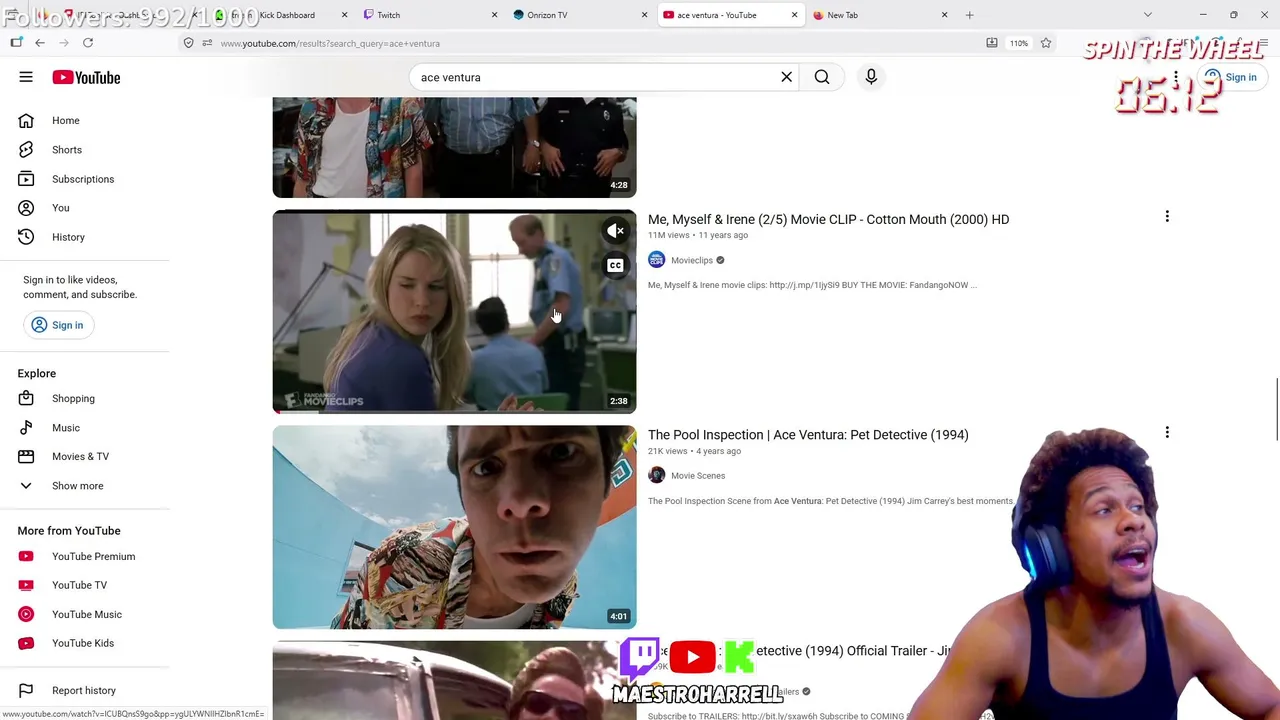Visit the Movieclips channel name

[692, 261]
